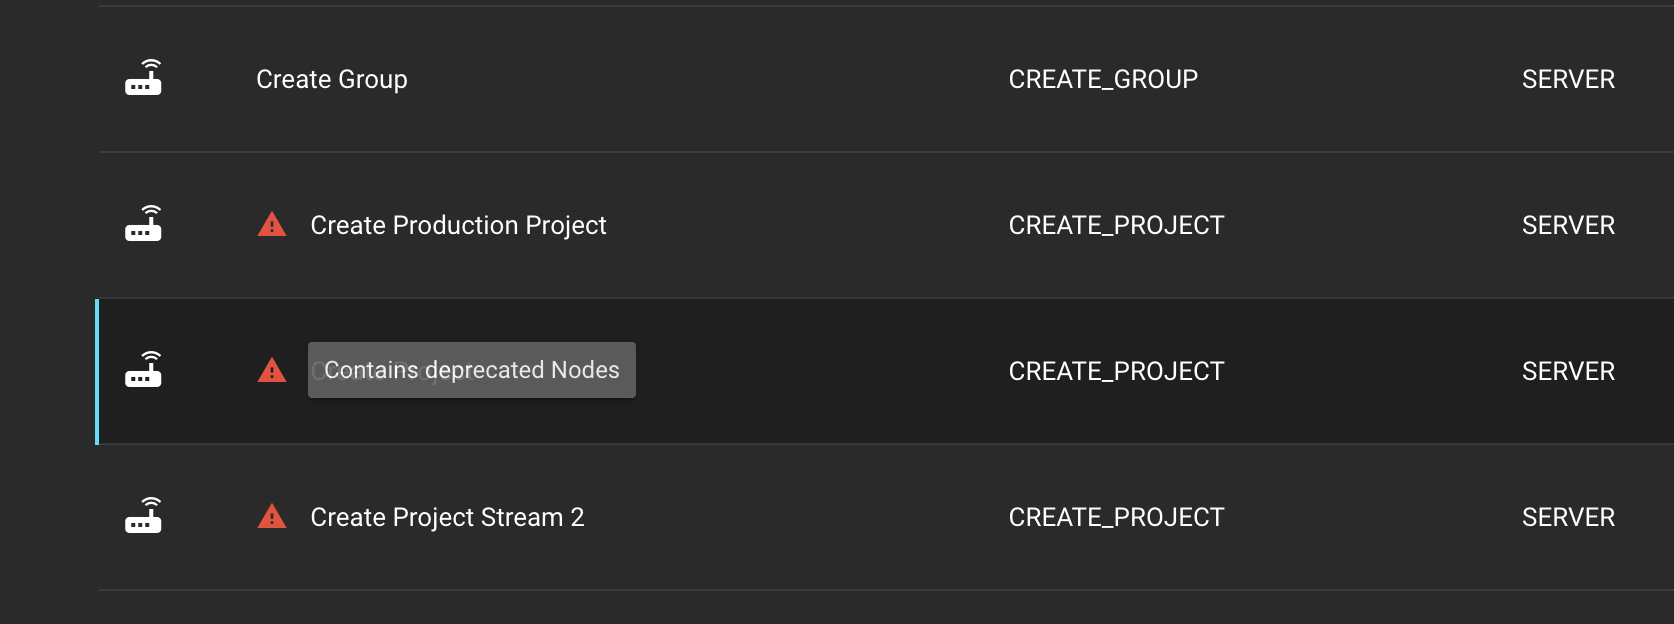Click warning triangle next to Create Production Project
1674x624 pixels.
tap(272, 225)
